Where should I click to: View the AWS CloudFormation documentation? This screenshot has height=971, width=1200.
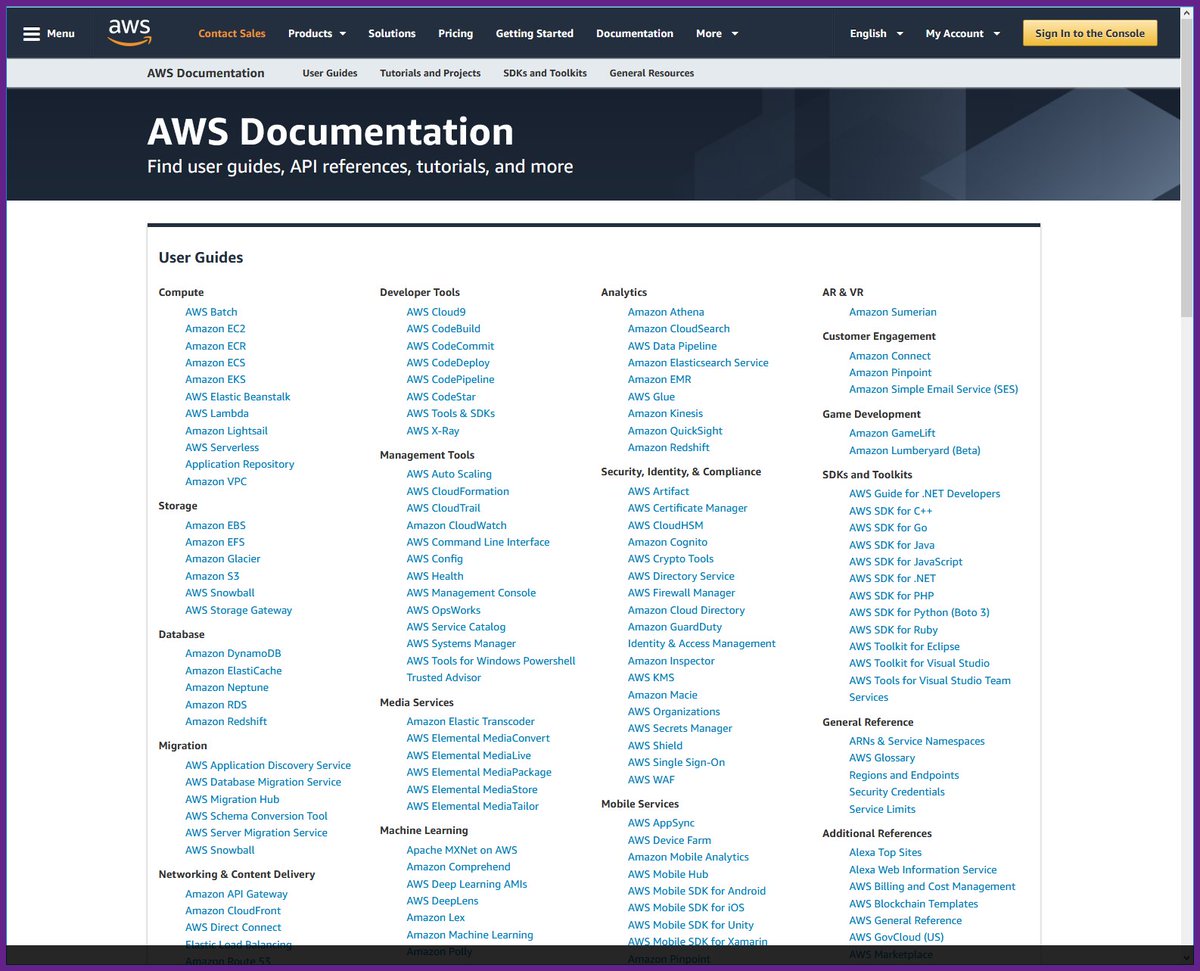pyautogui.click(x=457, y=491)
